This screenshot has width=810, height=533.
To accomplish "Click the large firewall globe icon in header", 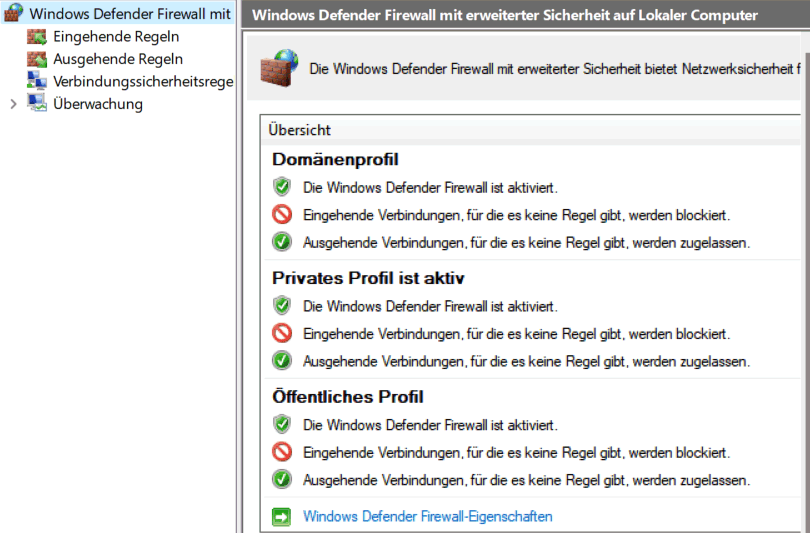I will 279,68.
